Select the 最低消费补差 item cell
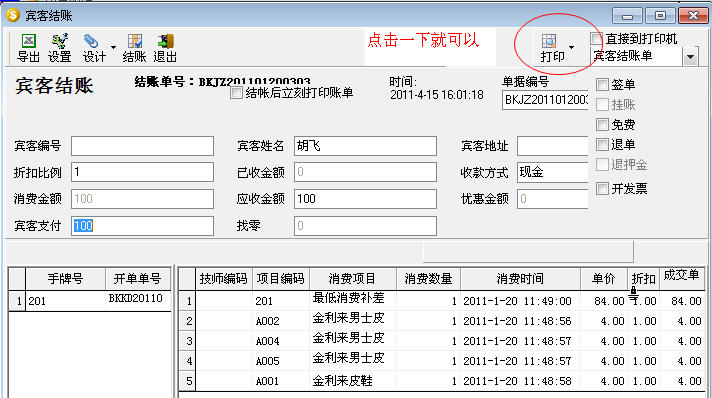Image resolution: width=712 pixels, height=398 pixels. point(352,300)
